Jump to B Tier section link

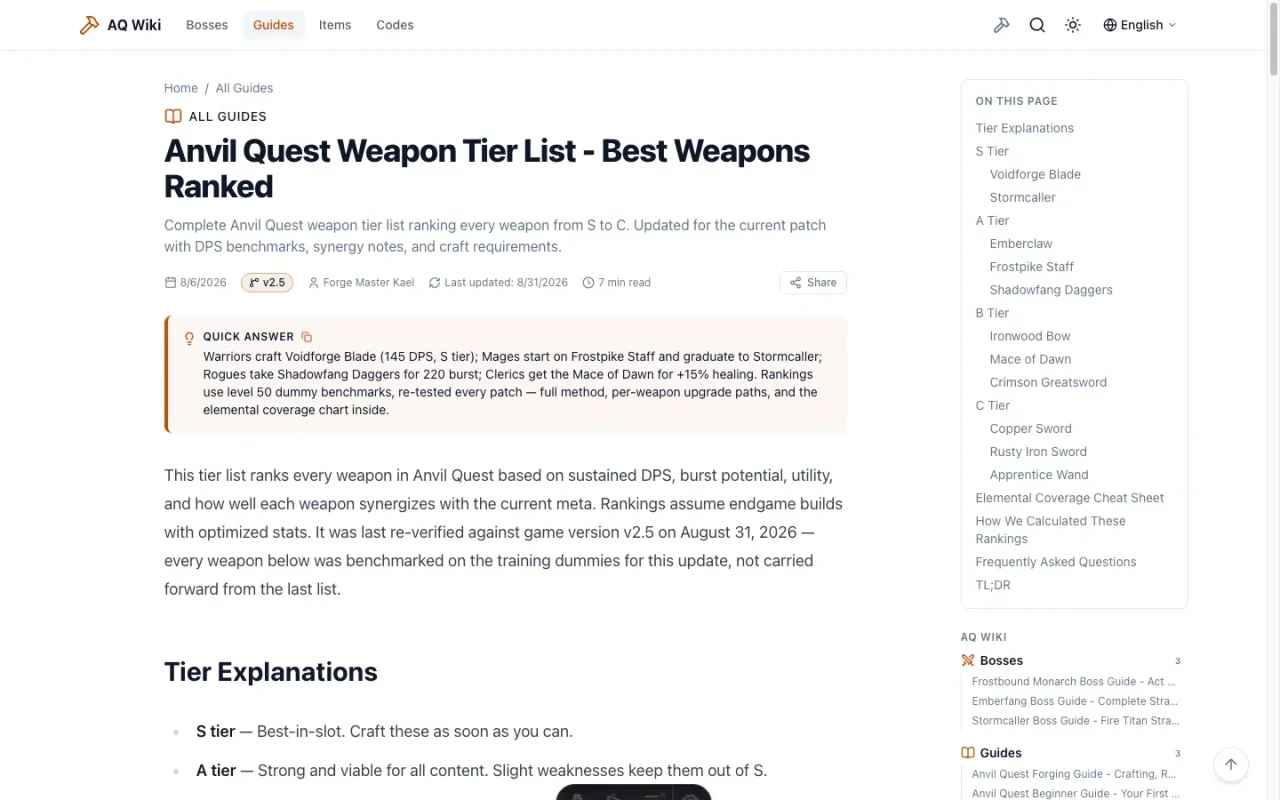tap(992, 313)
